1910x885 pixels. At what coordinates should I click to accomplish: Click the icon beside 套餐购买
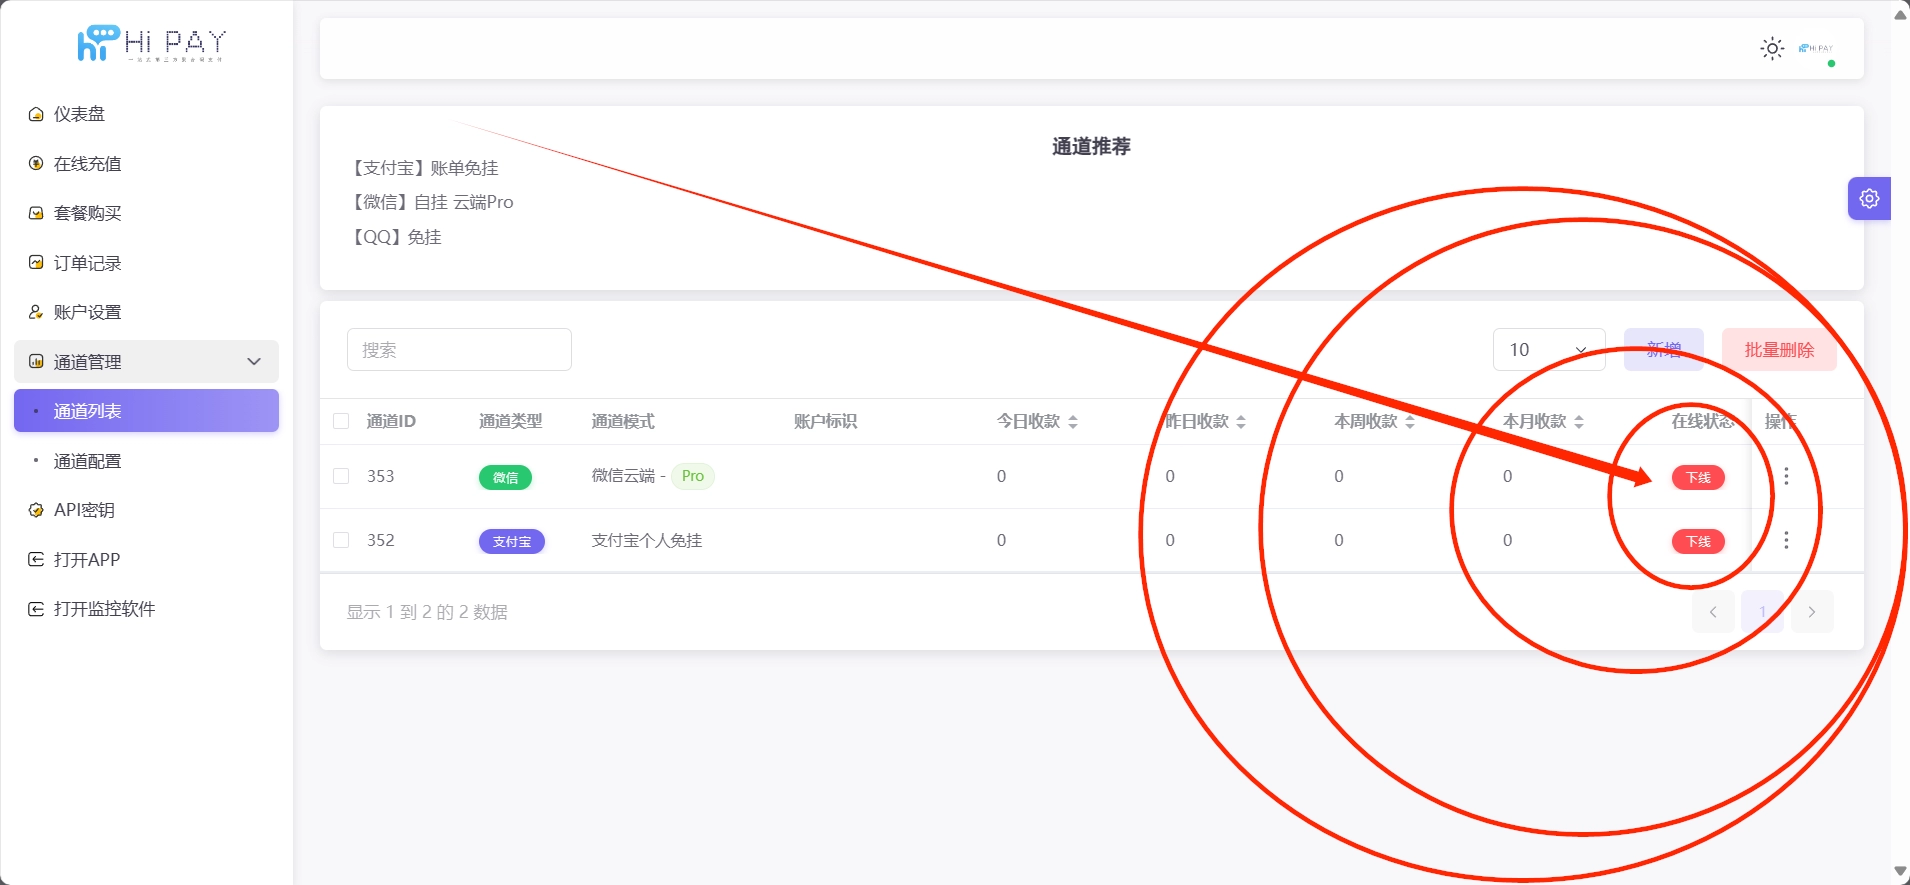(36, 213)
